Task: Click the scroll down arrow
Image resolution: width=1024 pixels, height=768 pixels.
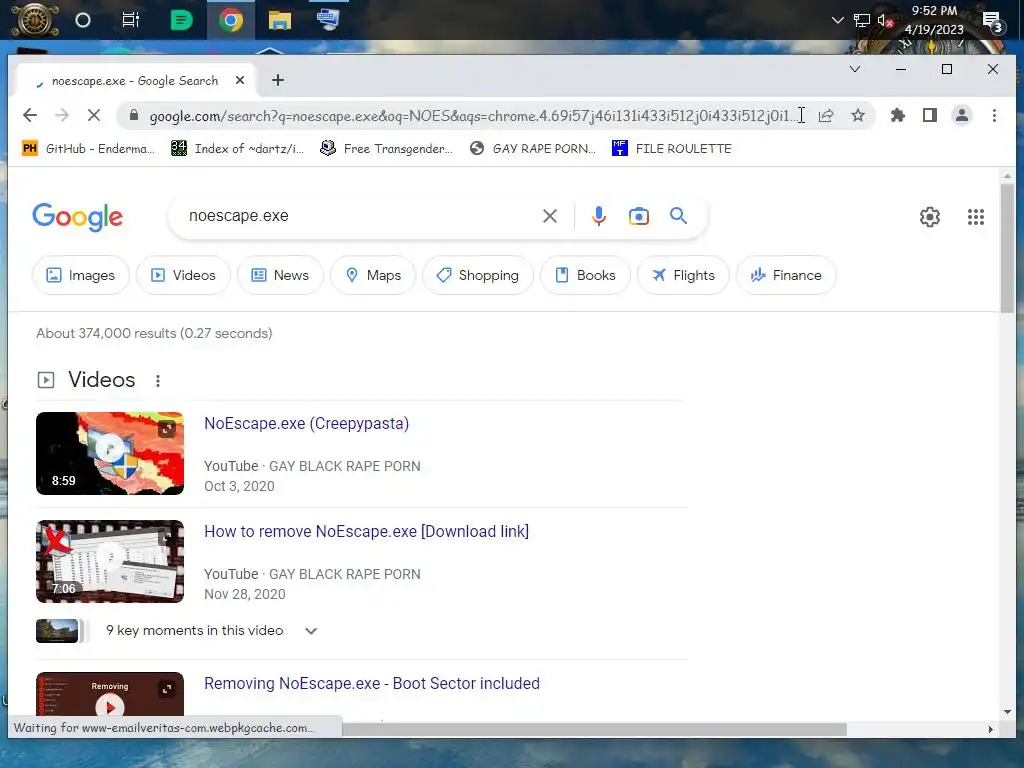Action: (x=1007, y=712)
